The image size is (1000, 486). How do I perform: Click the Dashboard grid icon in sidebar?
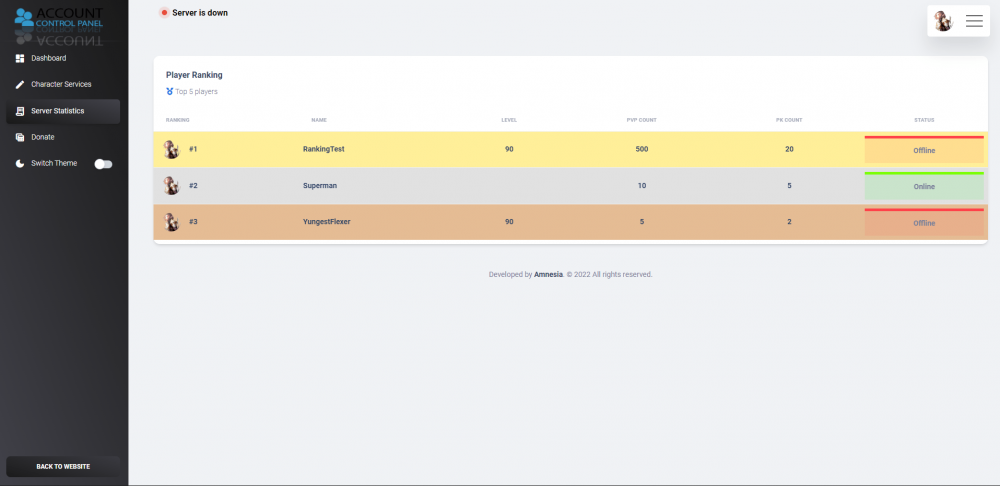click(20, 58)
